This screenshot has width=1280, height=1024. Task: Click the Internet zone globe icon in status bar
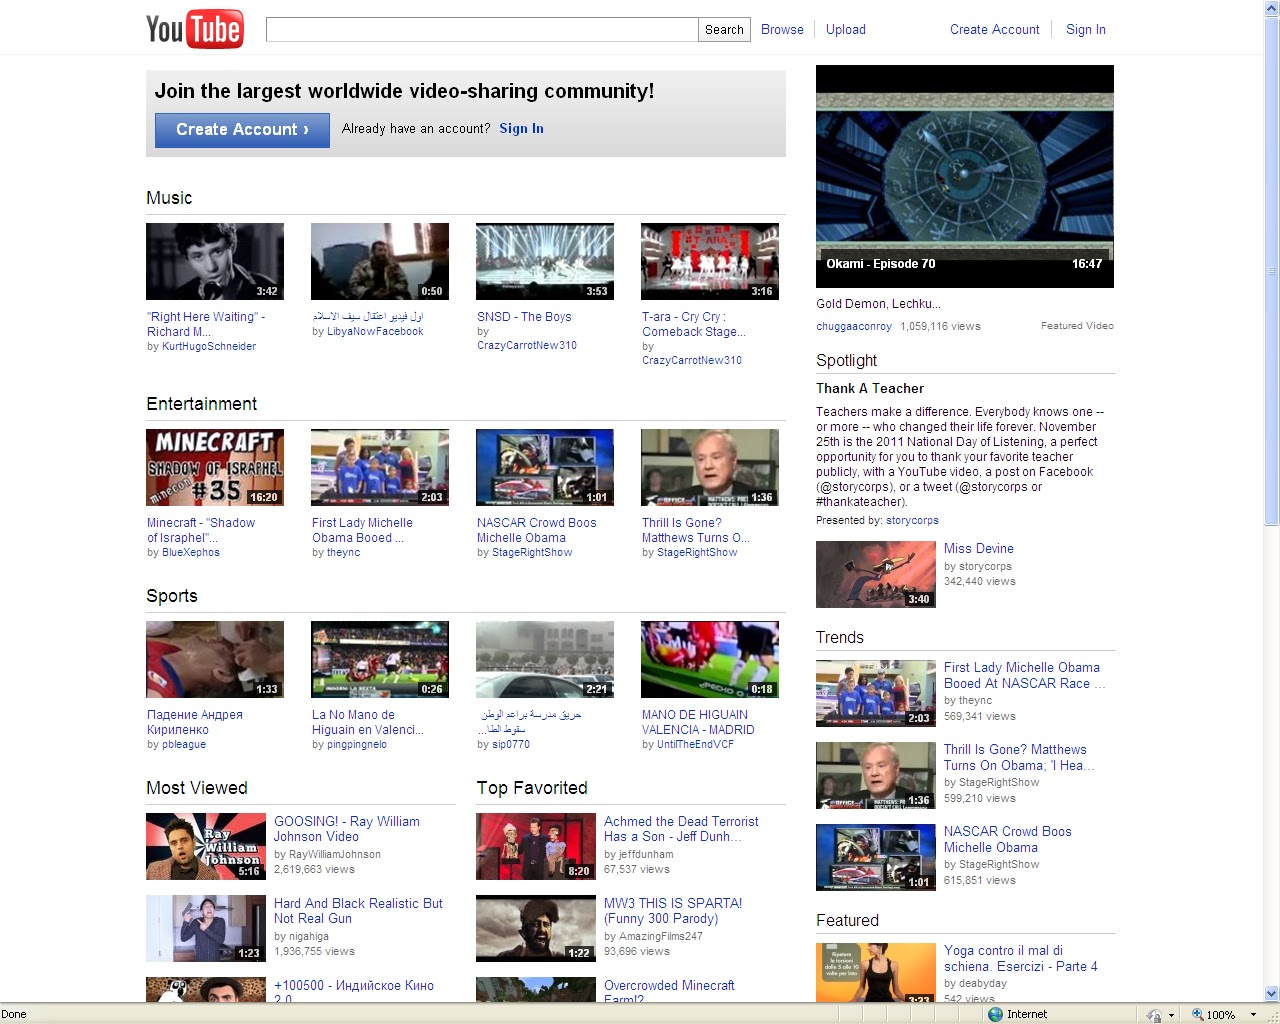click(995, 1013)
